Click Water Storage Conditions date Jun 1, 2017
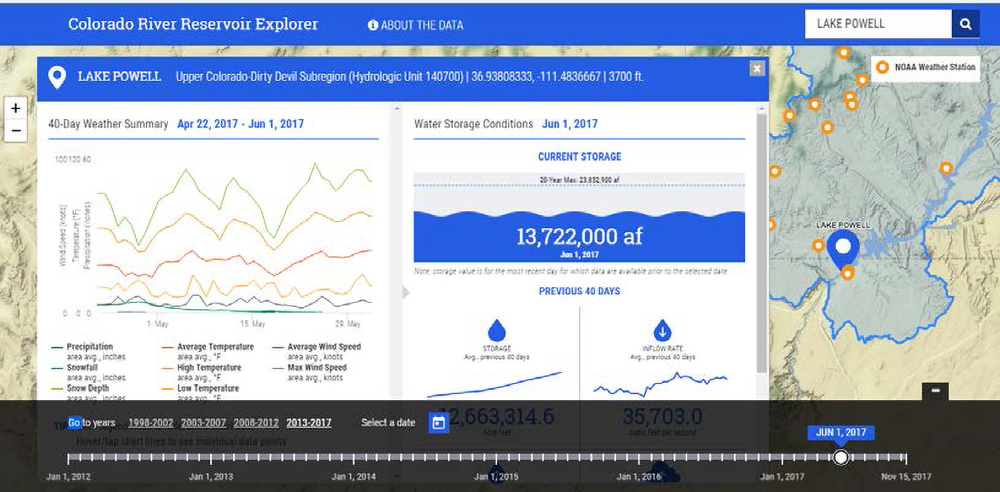The width and height of the screenshot is (1000, 492). coord(570,124)
